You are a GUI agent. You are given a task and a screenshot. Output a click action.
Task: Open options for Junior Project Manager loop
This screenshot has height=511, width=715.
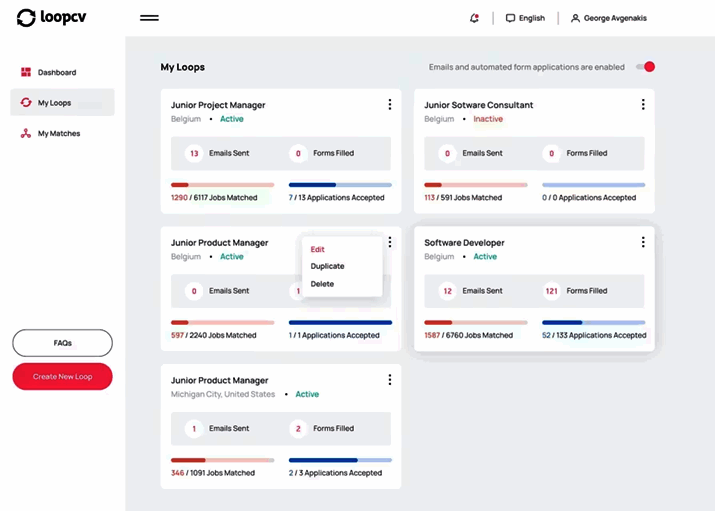click(389, 105)
